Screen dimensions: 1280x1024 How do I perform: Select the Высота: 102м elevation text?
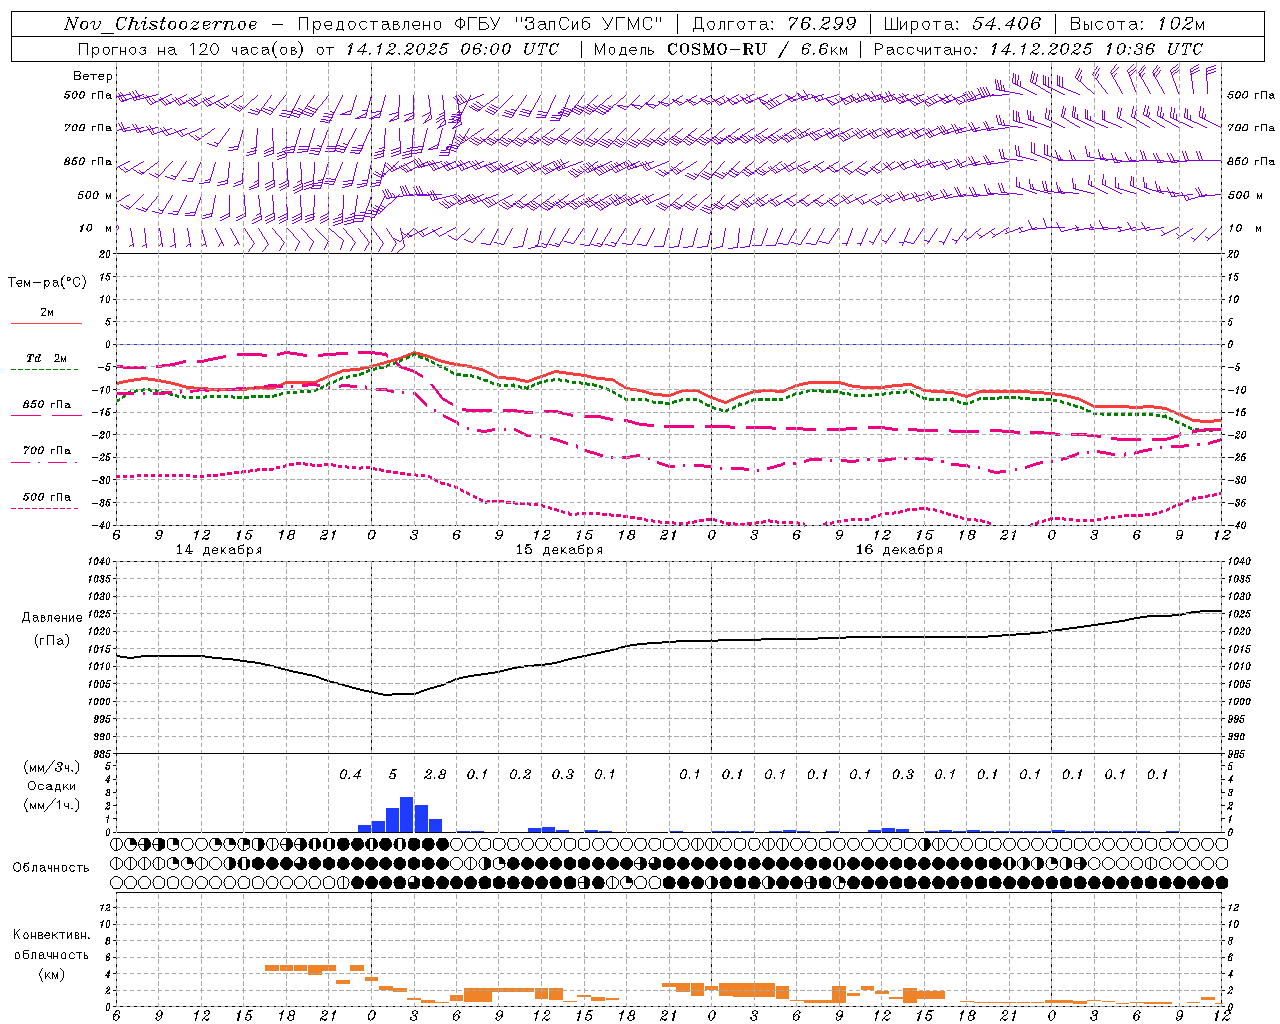[x=1137, y=24]
